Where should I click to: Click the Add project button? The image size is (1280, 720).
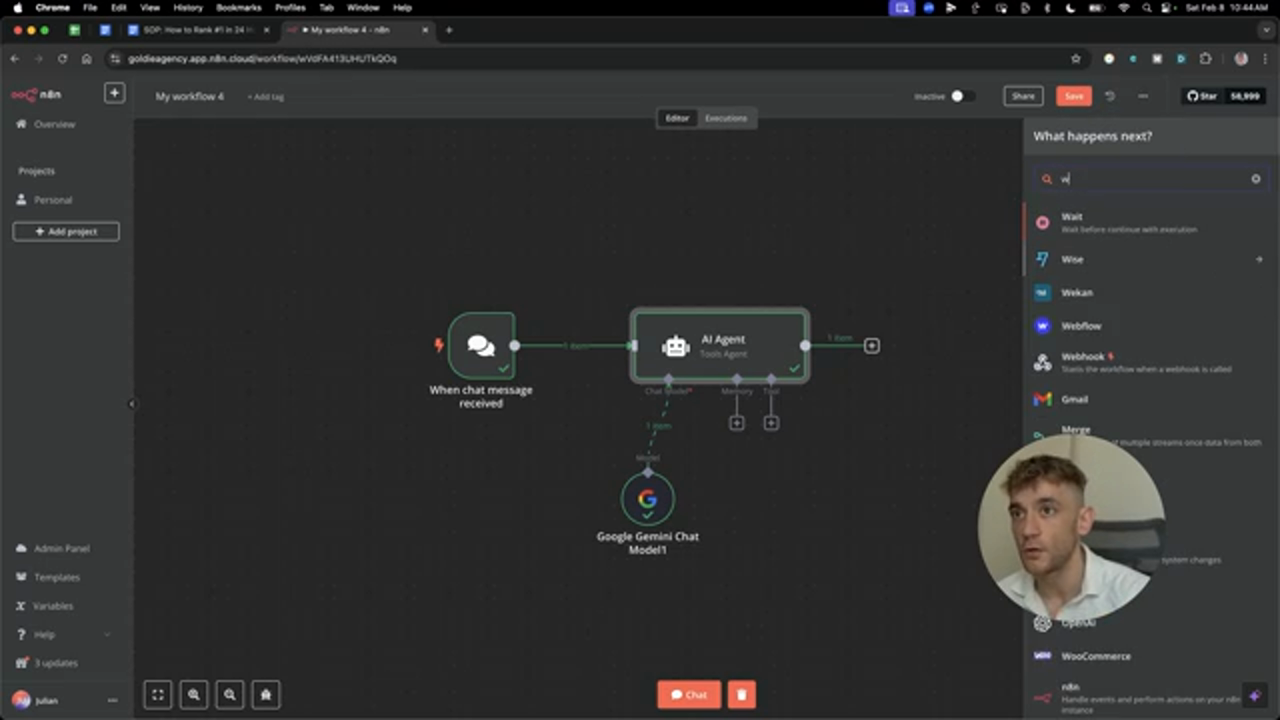tap(66, 231)
